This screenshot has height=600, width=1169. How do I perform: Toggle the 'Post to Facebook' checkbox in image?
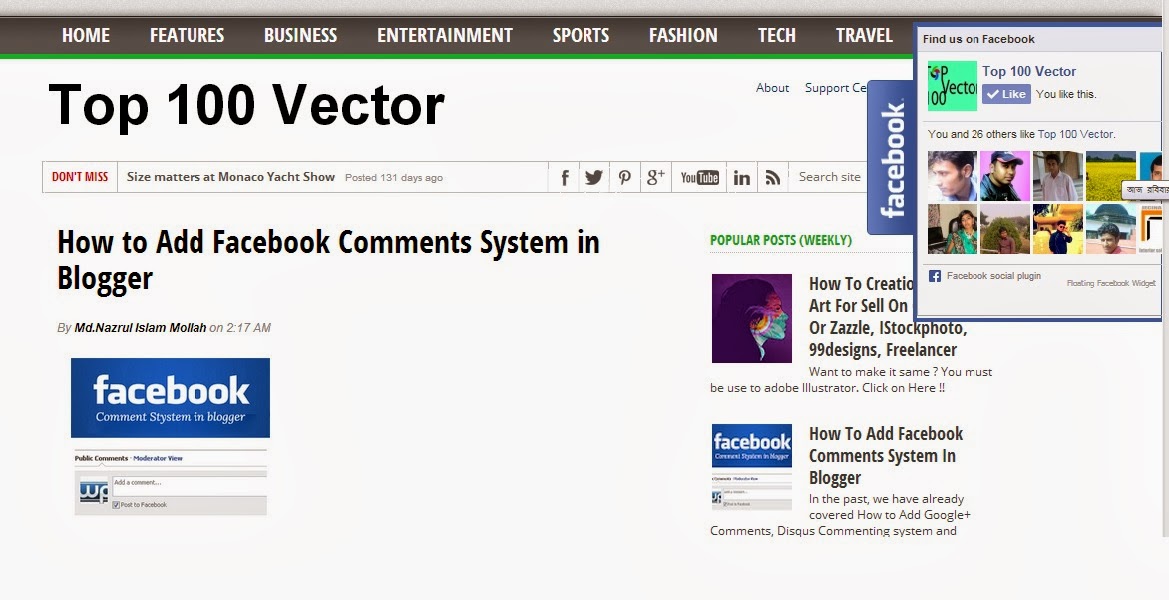tap(116, 505)
